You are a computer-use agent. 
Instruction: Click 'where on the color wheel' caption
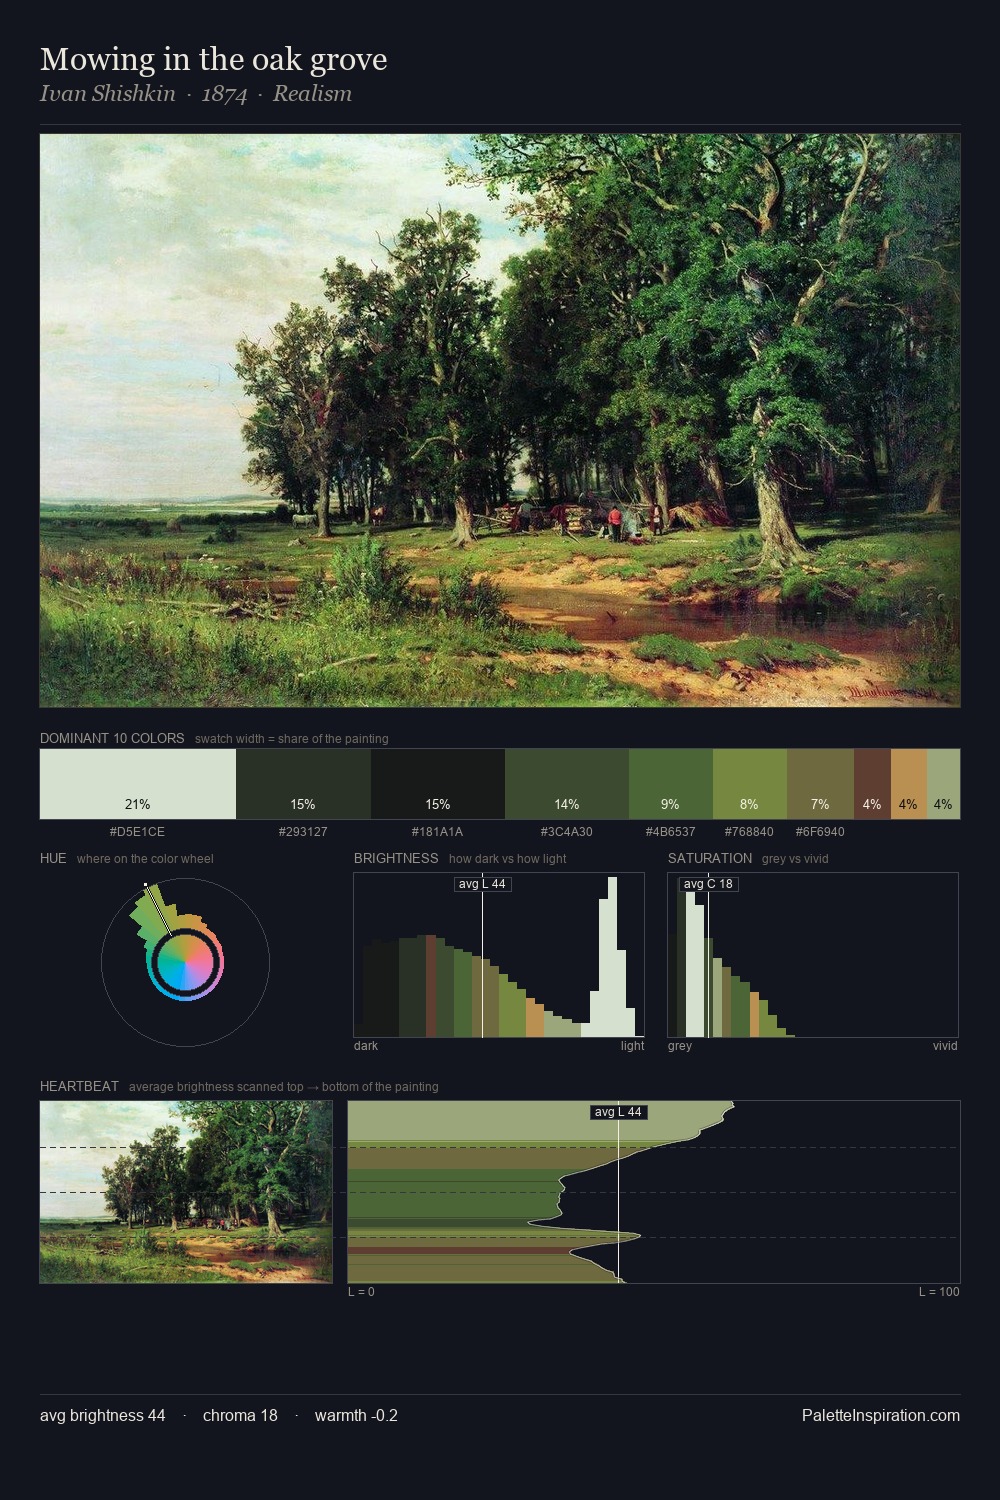[145, 859]
